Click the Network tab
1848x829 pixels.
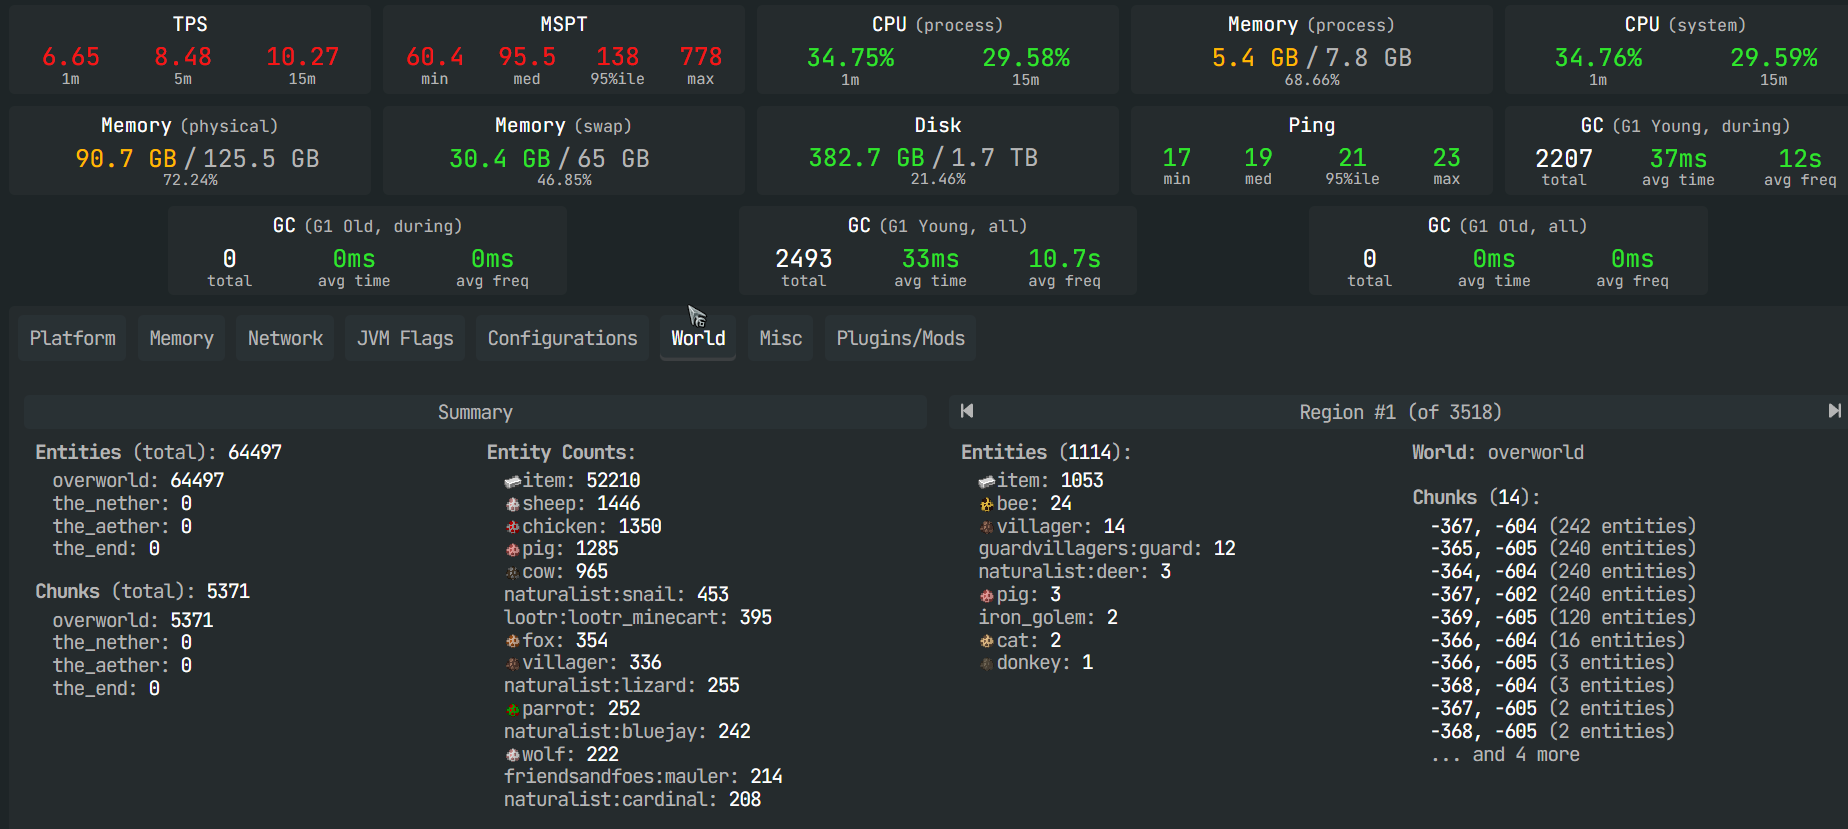pyautogui.click(x=285, y=338)
